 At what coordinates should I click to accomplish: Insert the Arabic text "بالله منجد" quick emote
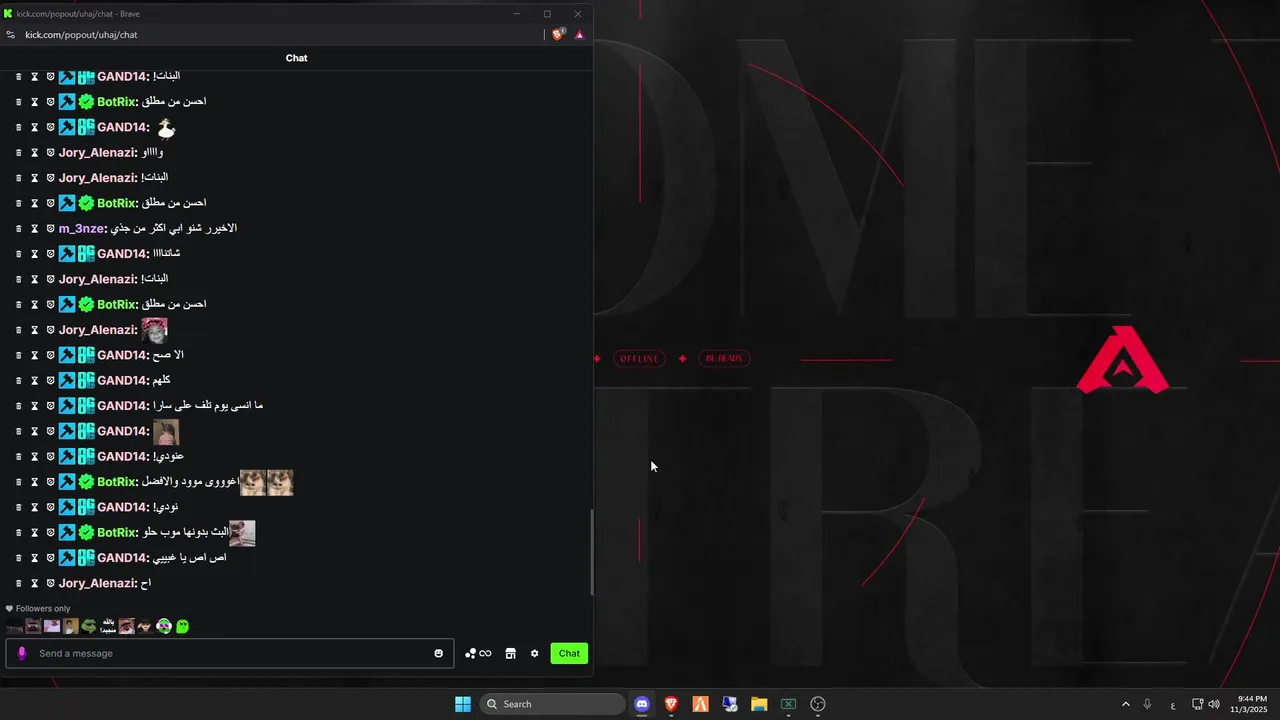(108, 626)
